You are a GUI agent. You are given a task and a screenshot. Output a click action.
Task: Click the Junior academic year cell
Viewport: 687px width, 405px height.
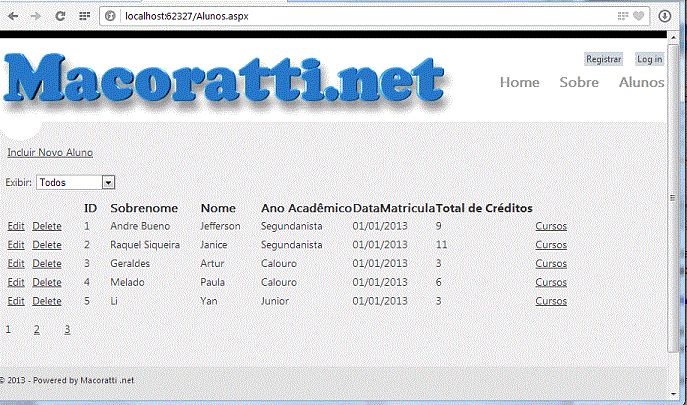275,301
